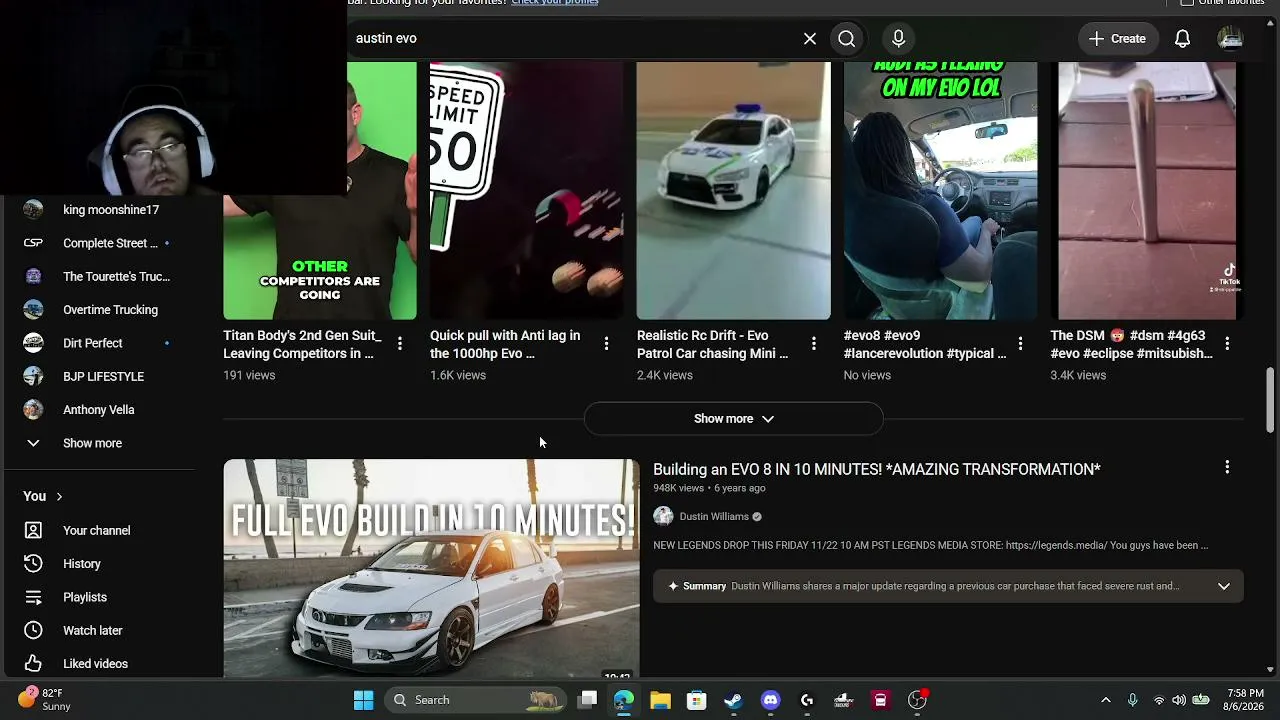Expand the shorts shelf with Show more
The height and width of the screenshot is (720, 1280).
tap(733, 419)
